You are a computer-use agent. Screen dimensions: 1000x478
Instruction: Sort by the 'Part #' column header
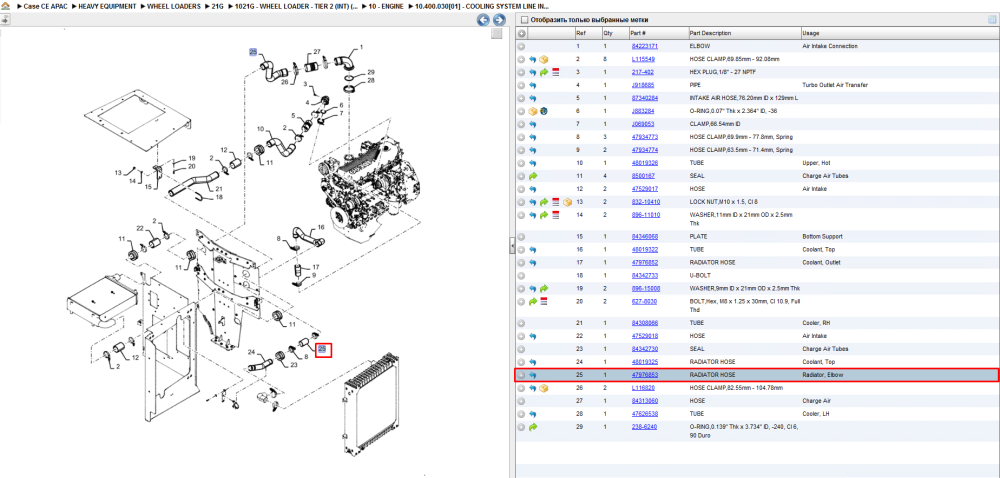tap(658, 33)
